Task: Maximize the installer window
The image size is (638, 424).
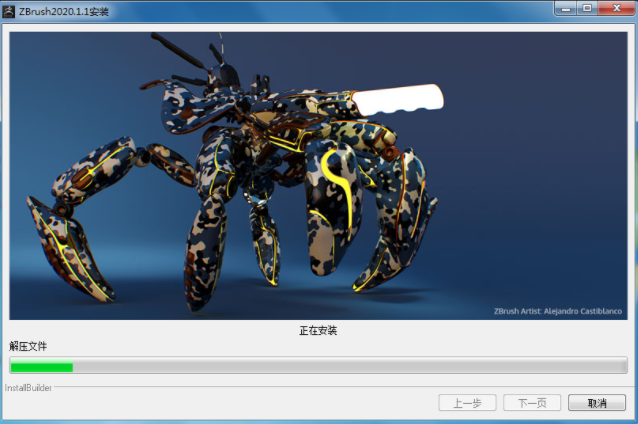Action: pos(586,8)
